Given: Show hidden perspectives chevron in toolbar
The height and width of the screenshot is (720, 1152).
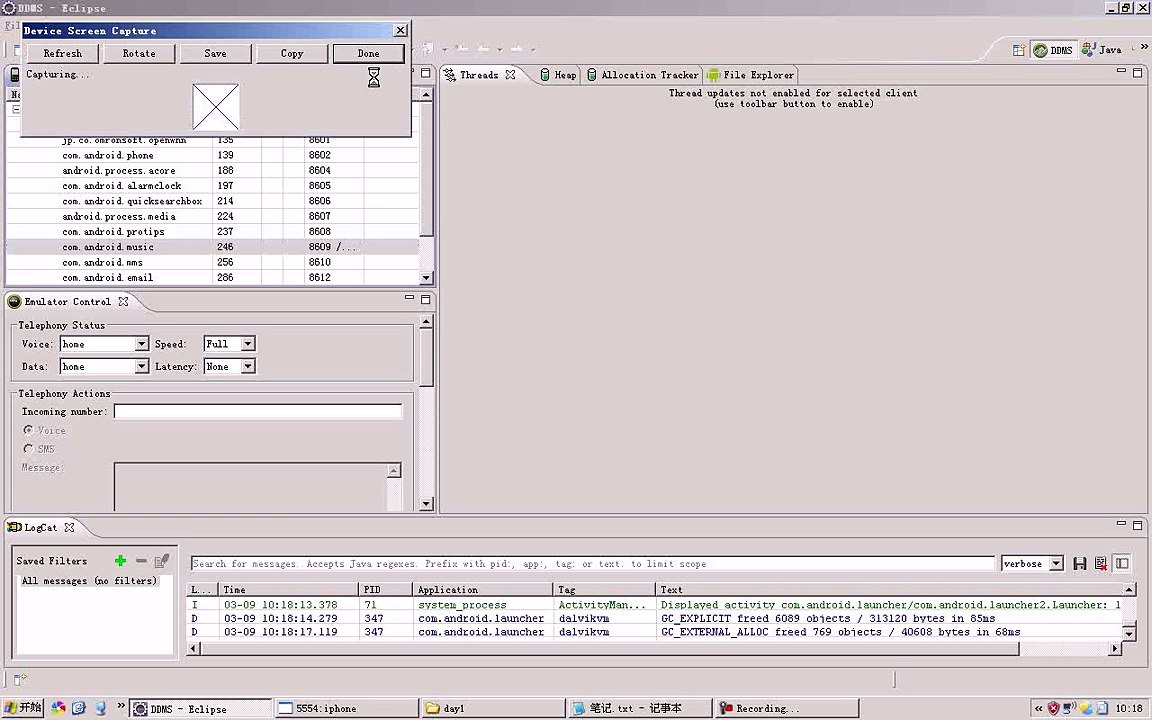Looking at the screenshot, I should (1143, 47).
